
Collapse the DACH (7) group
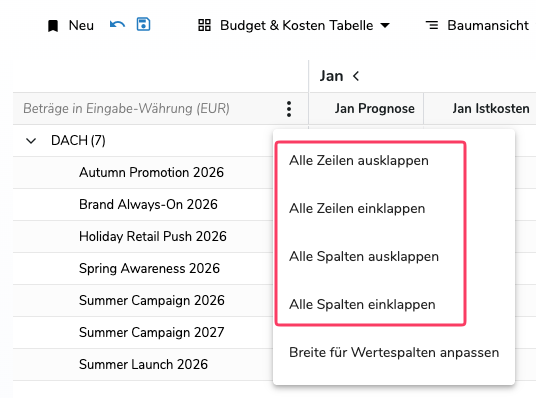click(x=31, y=141)
